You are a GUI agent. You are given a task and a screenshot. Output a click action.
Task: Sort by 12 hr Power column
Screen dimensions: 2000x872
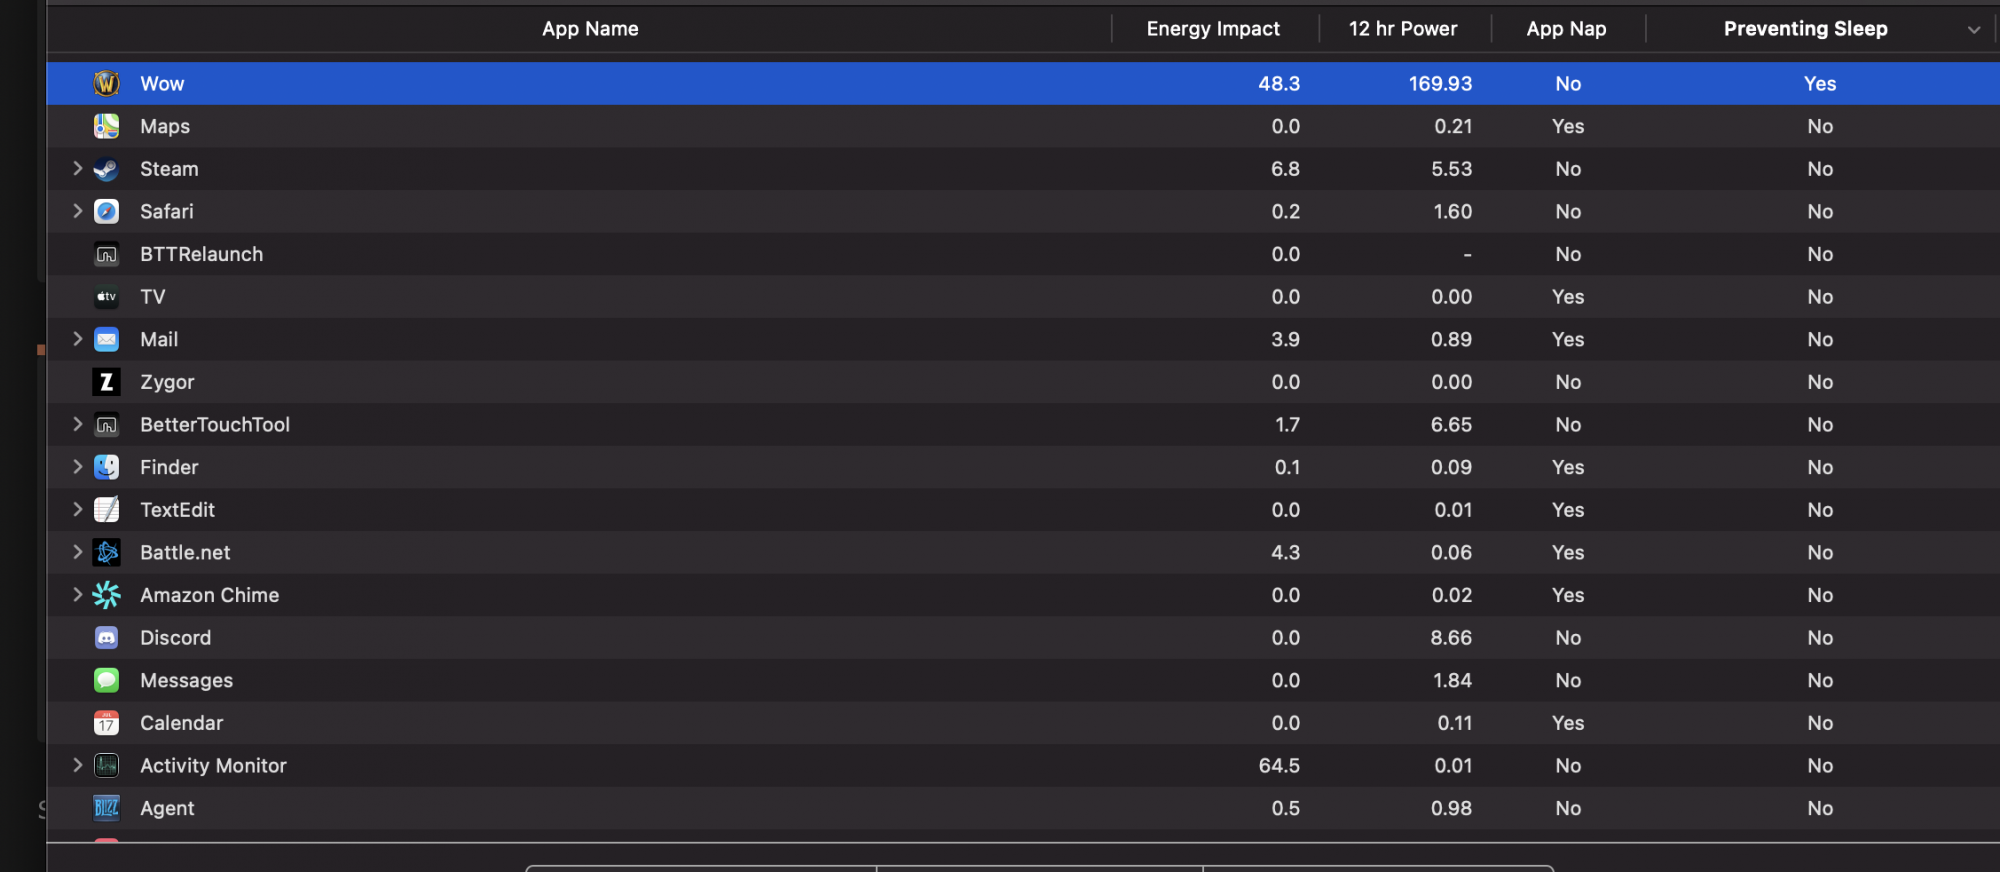point(1403,29)
